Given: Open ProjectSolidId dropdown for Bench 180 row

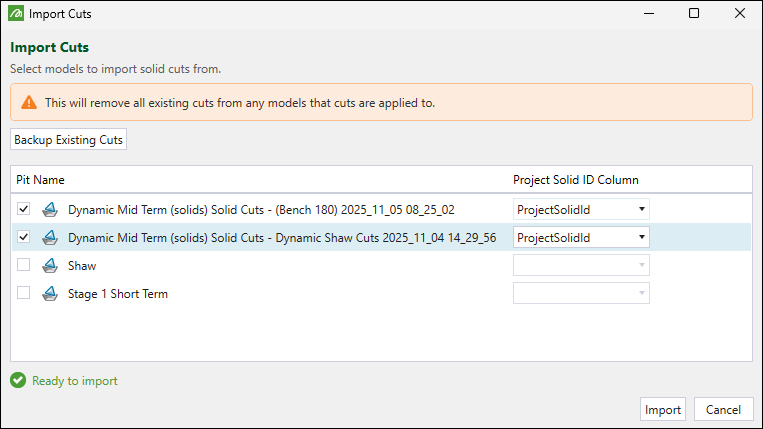Looking at the screenshot, I should [x=581, y=210].
